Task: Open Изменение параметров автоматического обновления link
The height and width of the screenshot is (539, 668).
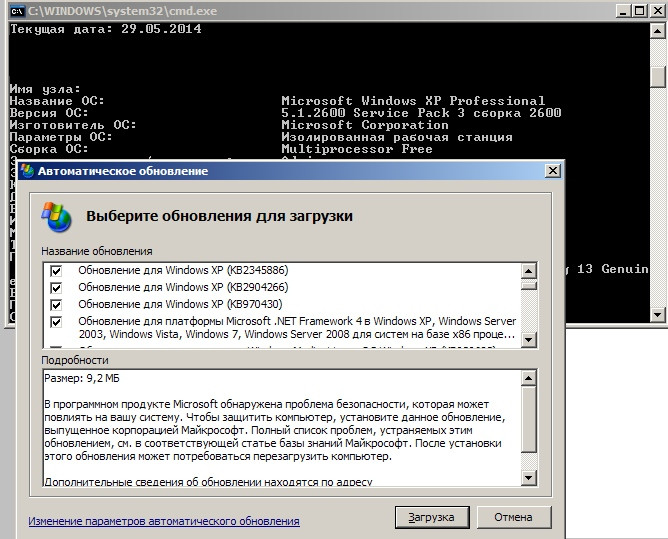Action: click(x=164, y=521)
